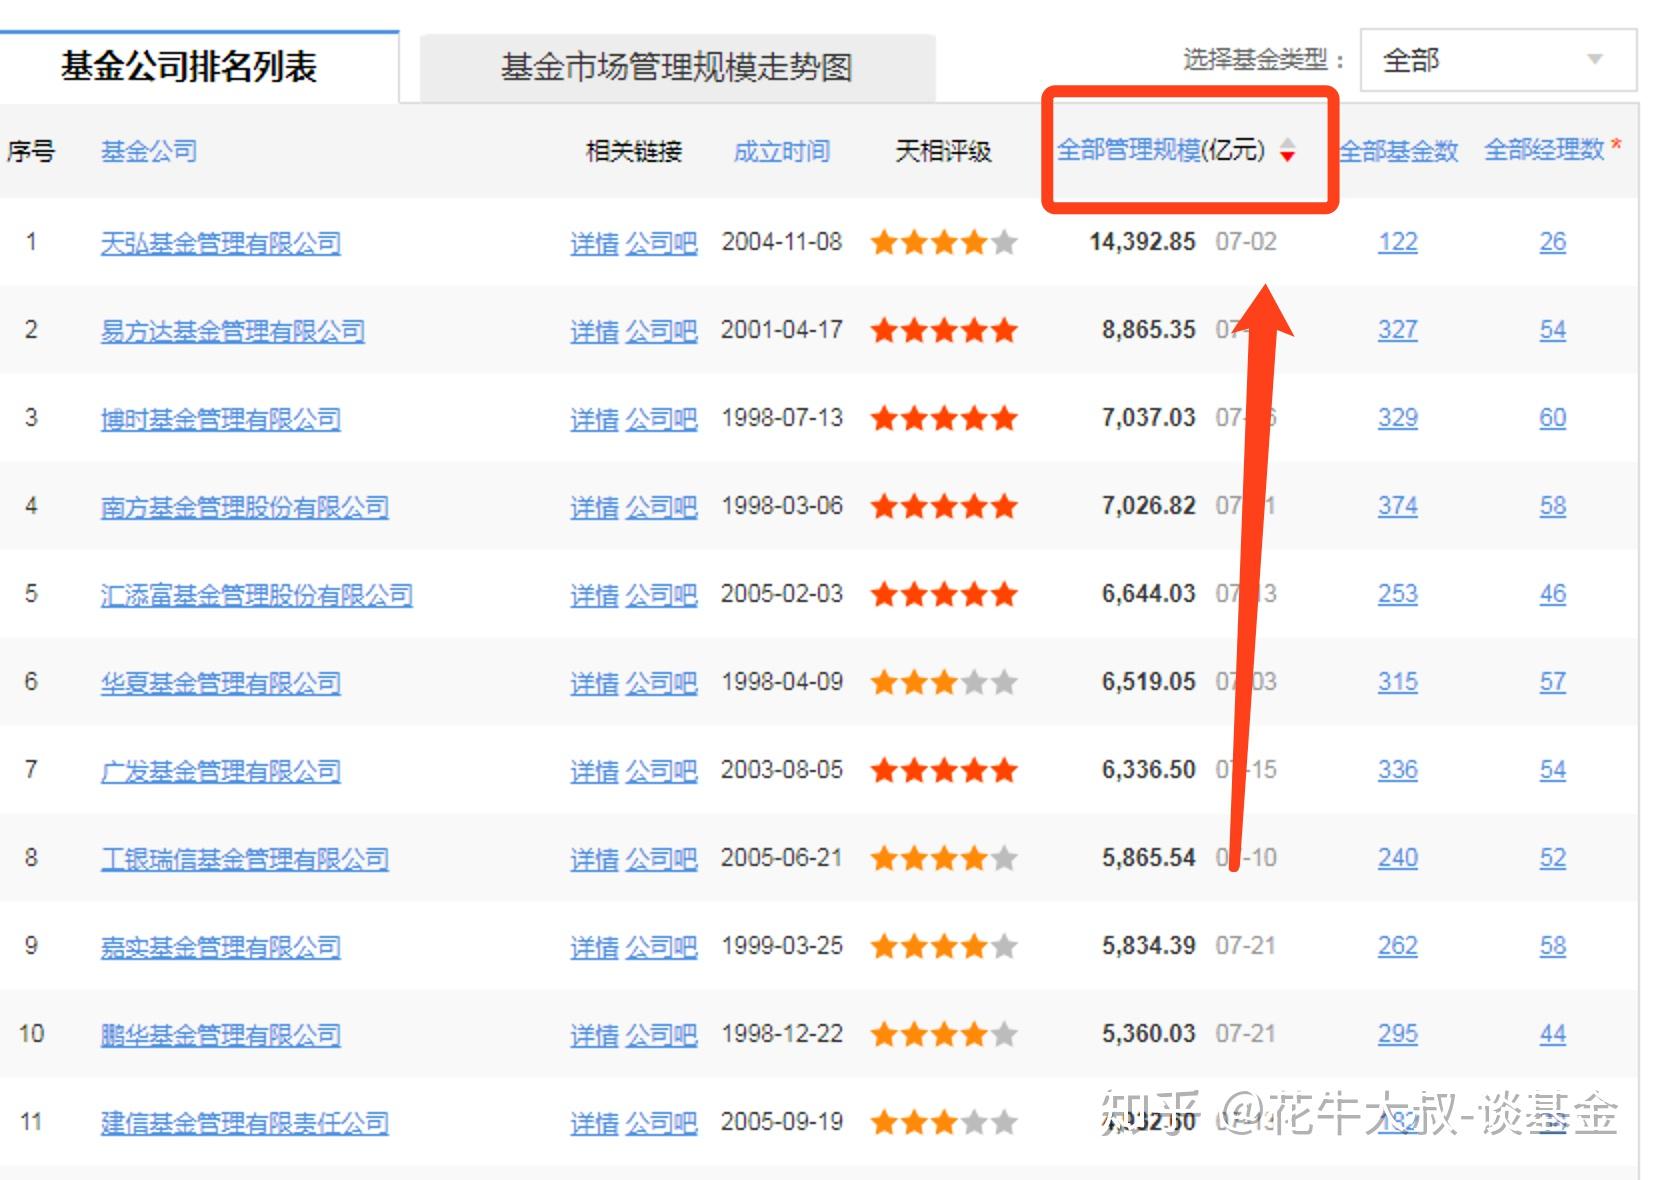Open 广发基金管理有限公司 company page
Viewport: 1660px width, 1180px height.
pyautogui.click(x=221, y=771)
